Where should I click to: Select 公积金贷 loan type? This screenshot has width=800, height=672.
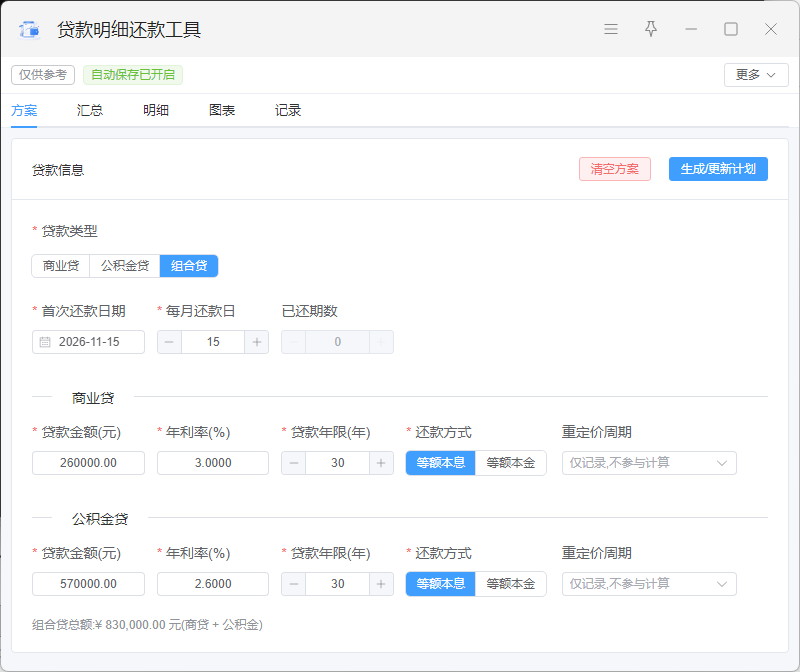(125, 266)
